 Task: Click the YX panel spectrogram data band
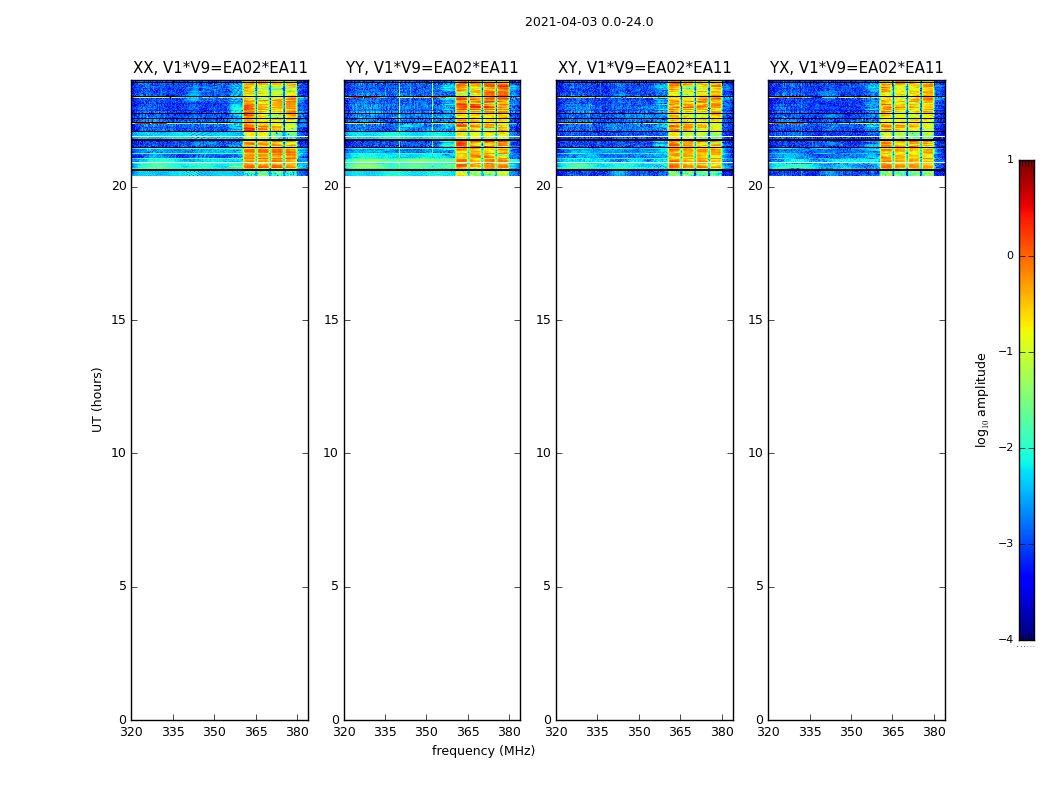pos(856,128)
